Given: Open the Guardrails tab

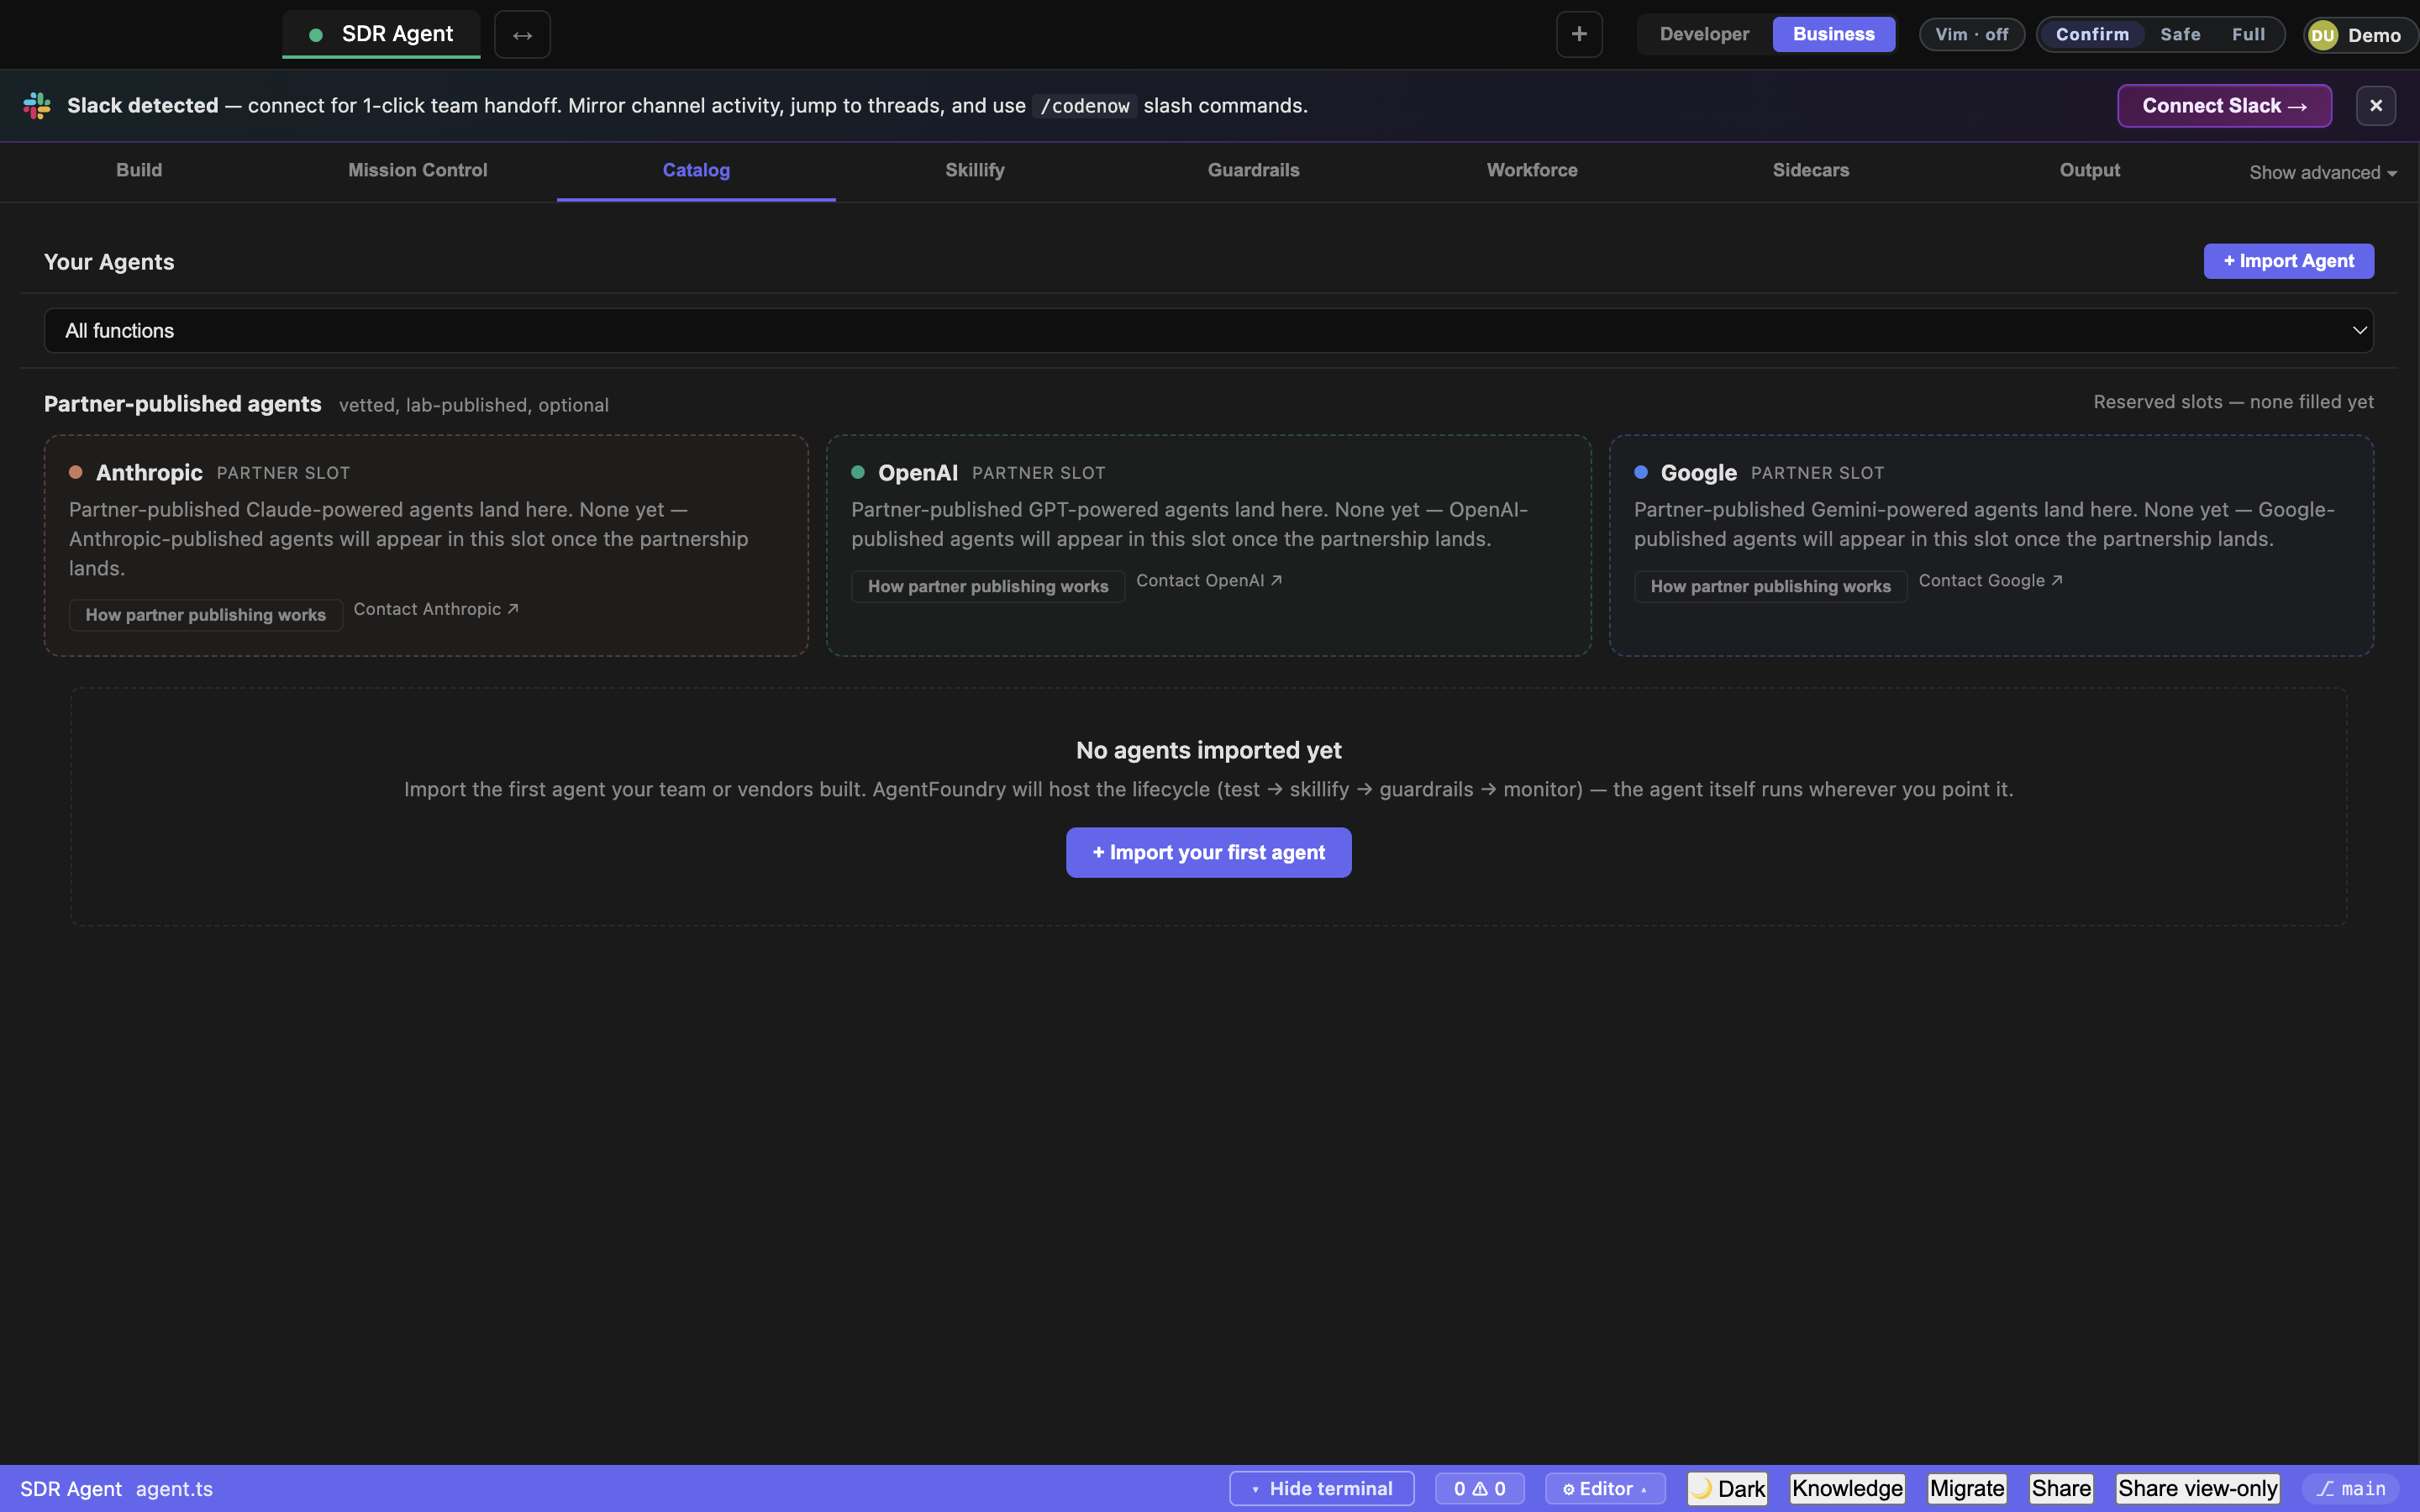Looking at the screenshot, I should 1254,170.
